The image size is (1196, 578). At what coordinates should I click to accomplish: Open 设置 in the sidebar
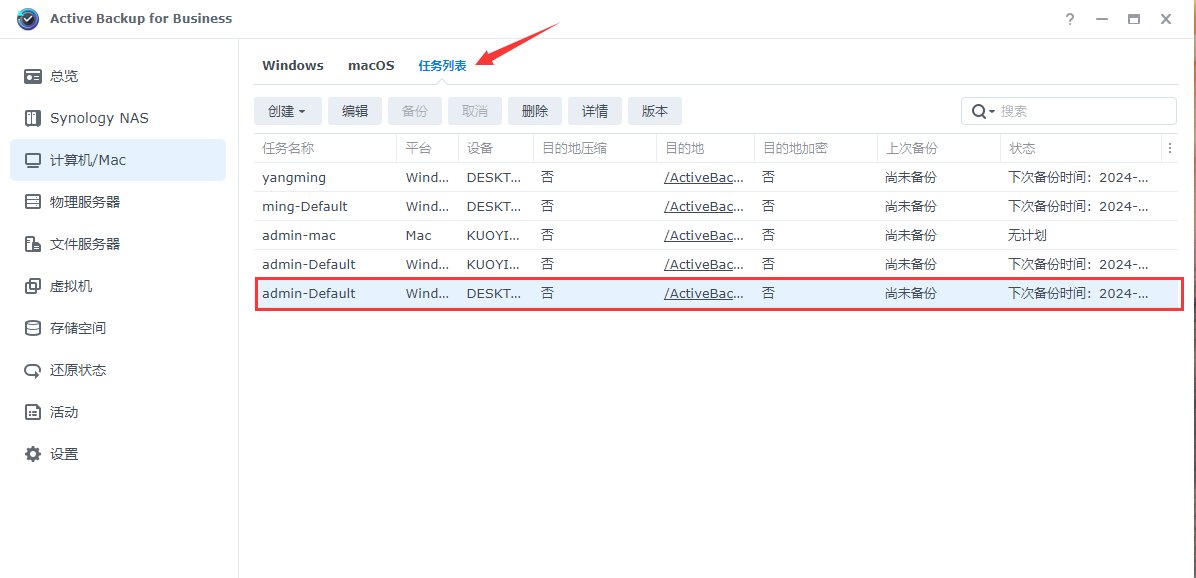click(x=117, y=454)
